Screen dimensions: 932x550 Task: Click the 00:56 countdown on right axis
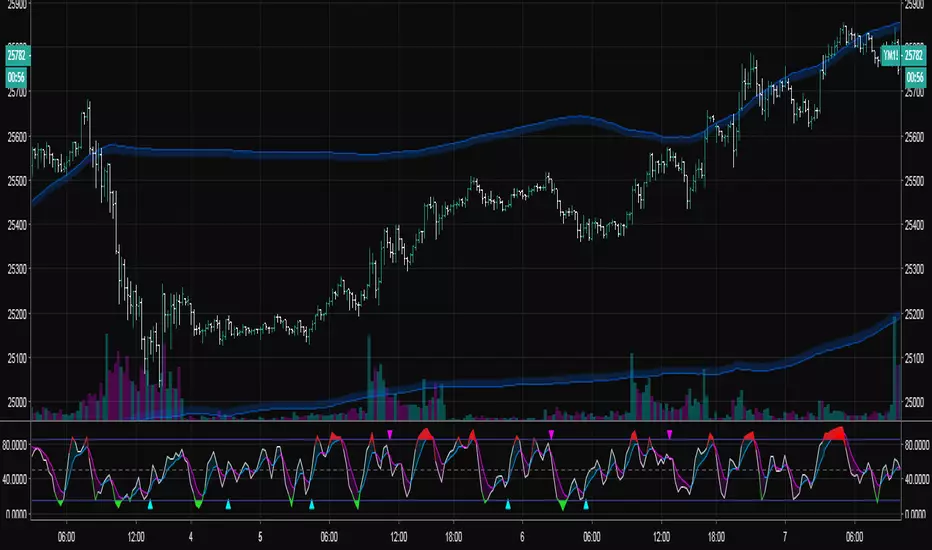[915, 77]
